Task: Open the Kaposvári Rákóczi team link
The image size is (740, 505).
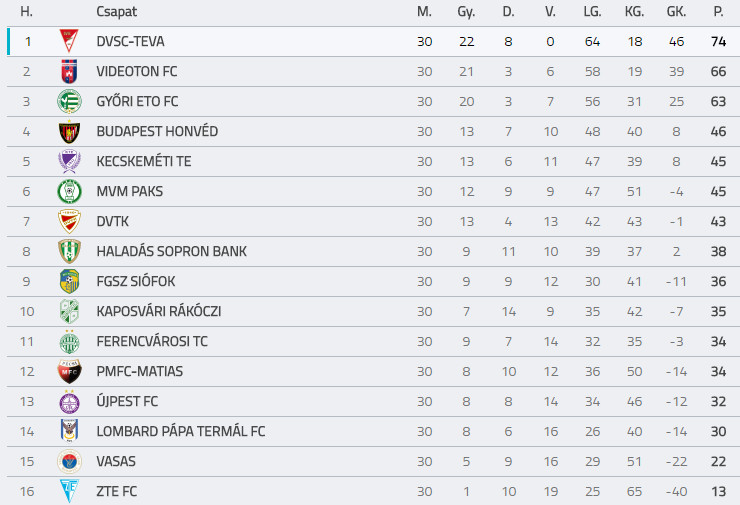Action: [159, 312]
